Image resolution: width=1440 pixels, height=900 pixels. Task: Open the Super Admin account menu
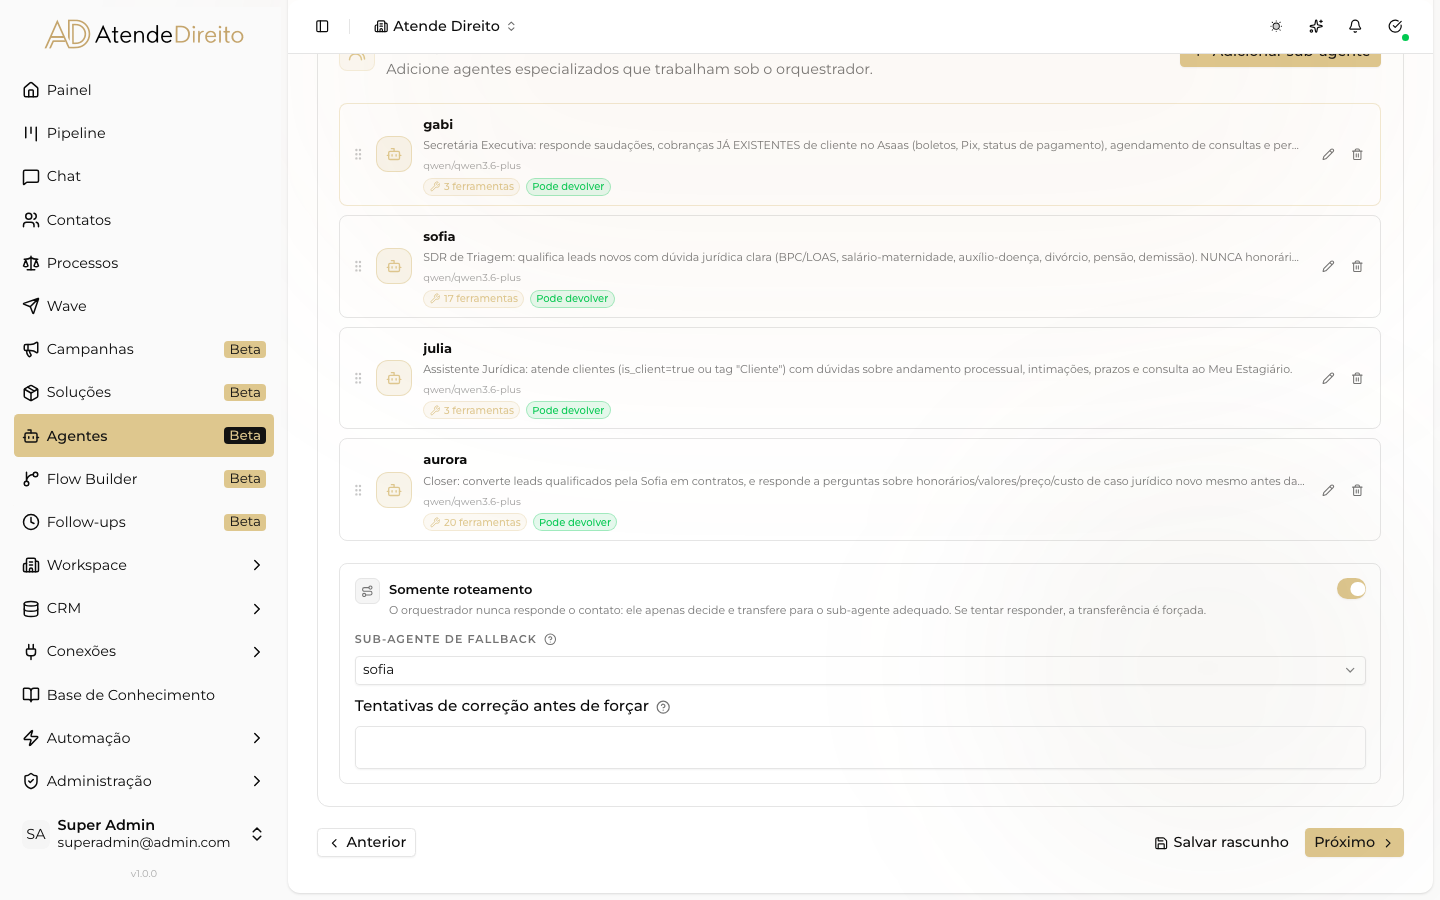(144, 834)
